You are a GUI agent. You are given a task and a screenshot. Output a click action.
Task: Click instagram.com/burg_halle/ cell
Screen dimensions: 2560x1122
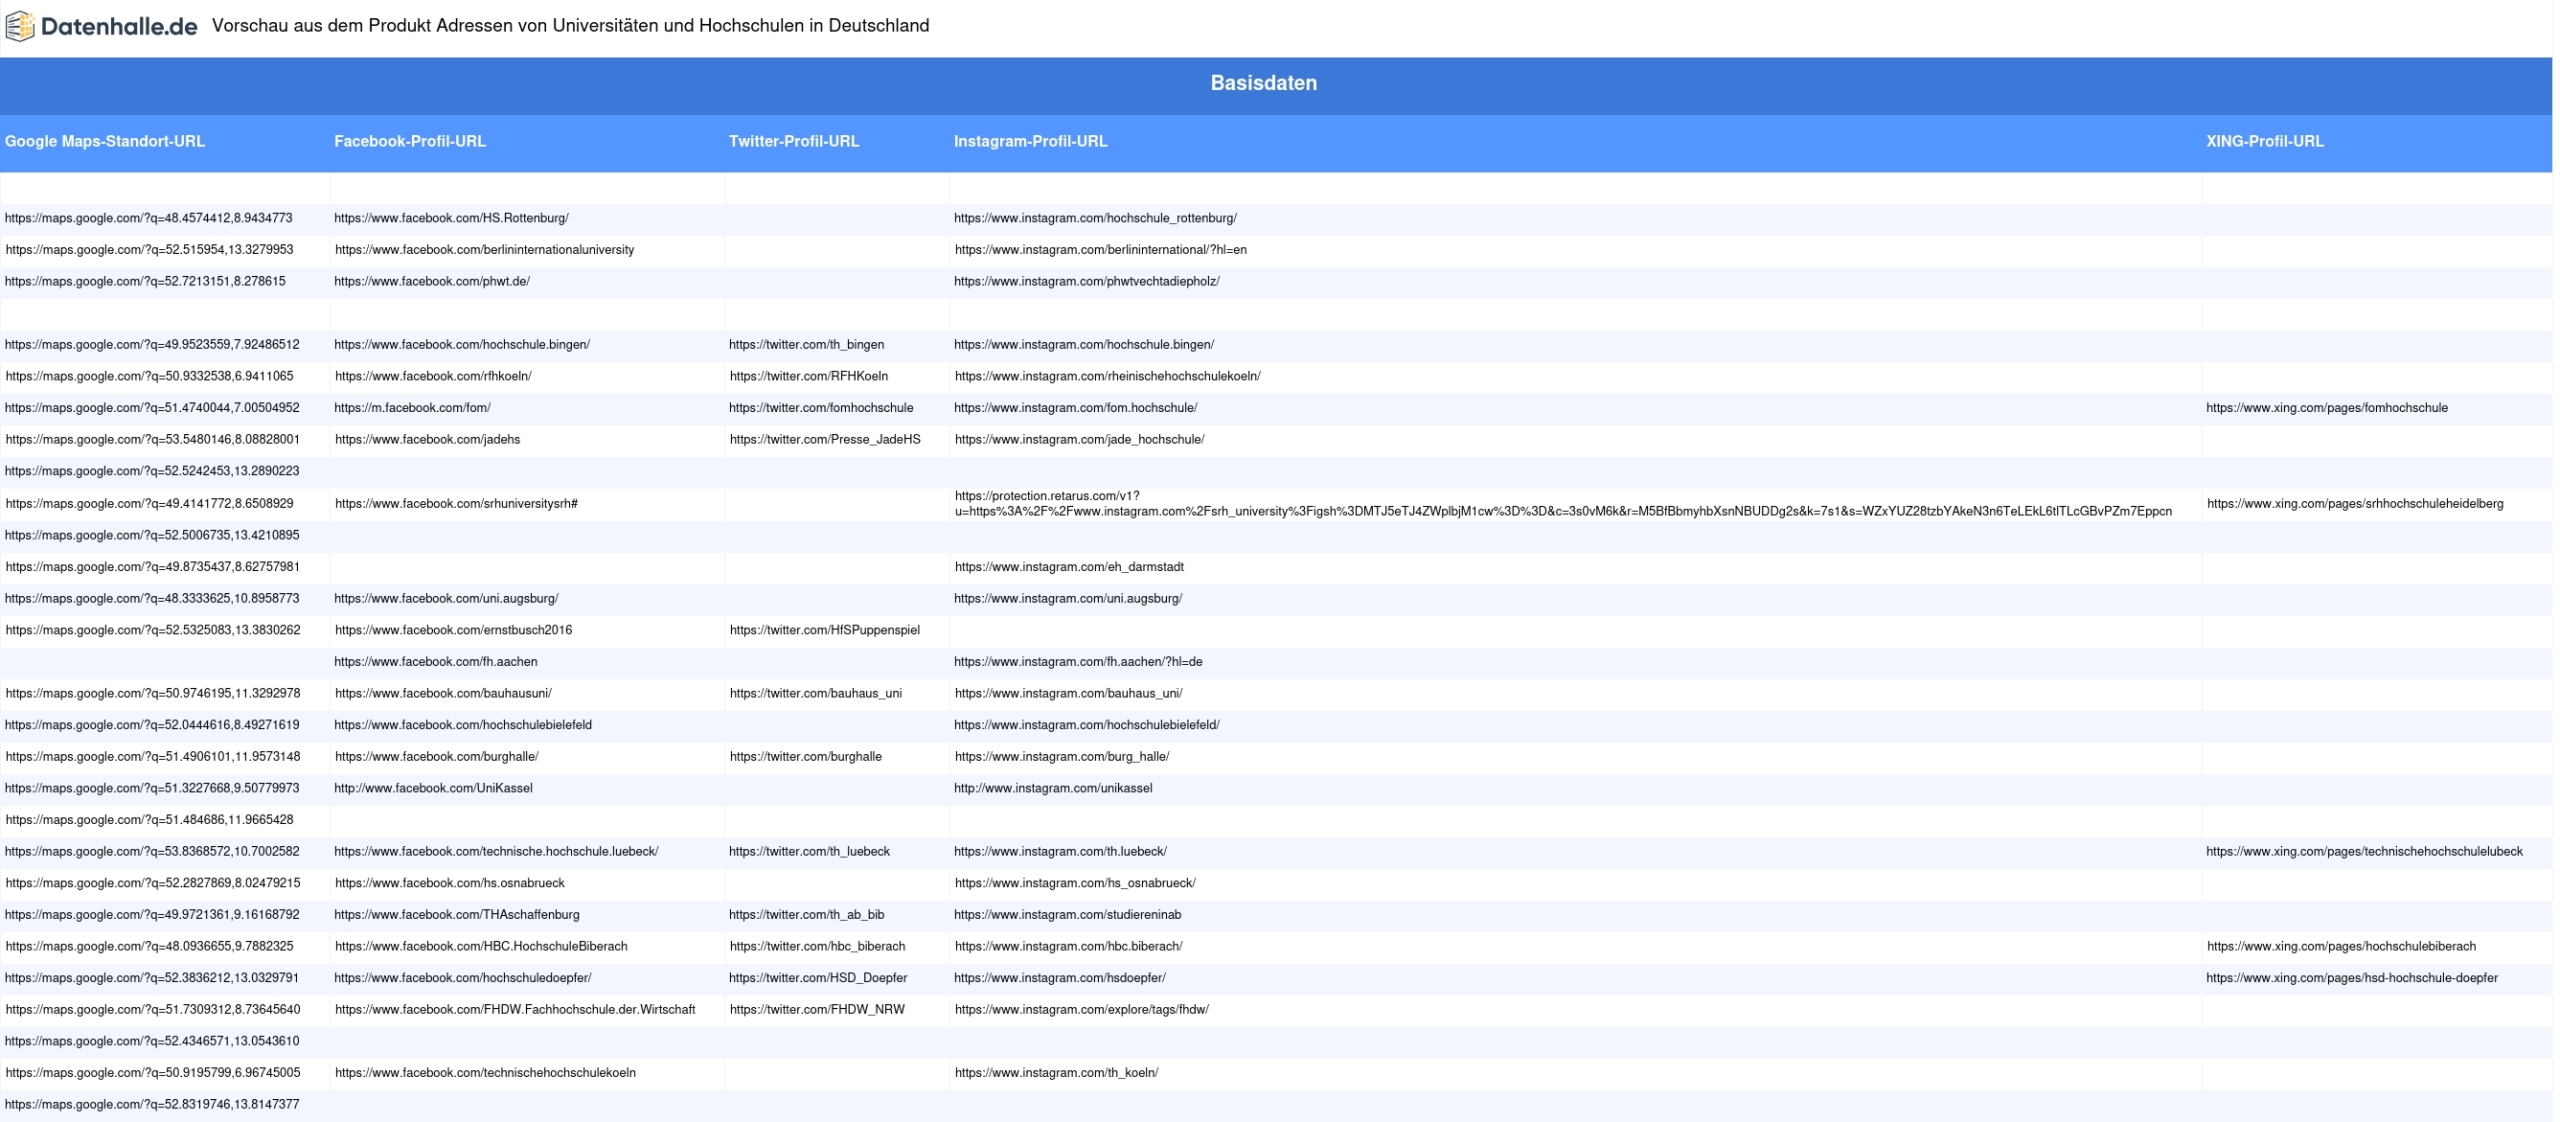[1062, 757]
